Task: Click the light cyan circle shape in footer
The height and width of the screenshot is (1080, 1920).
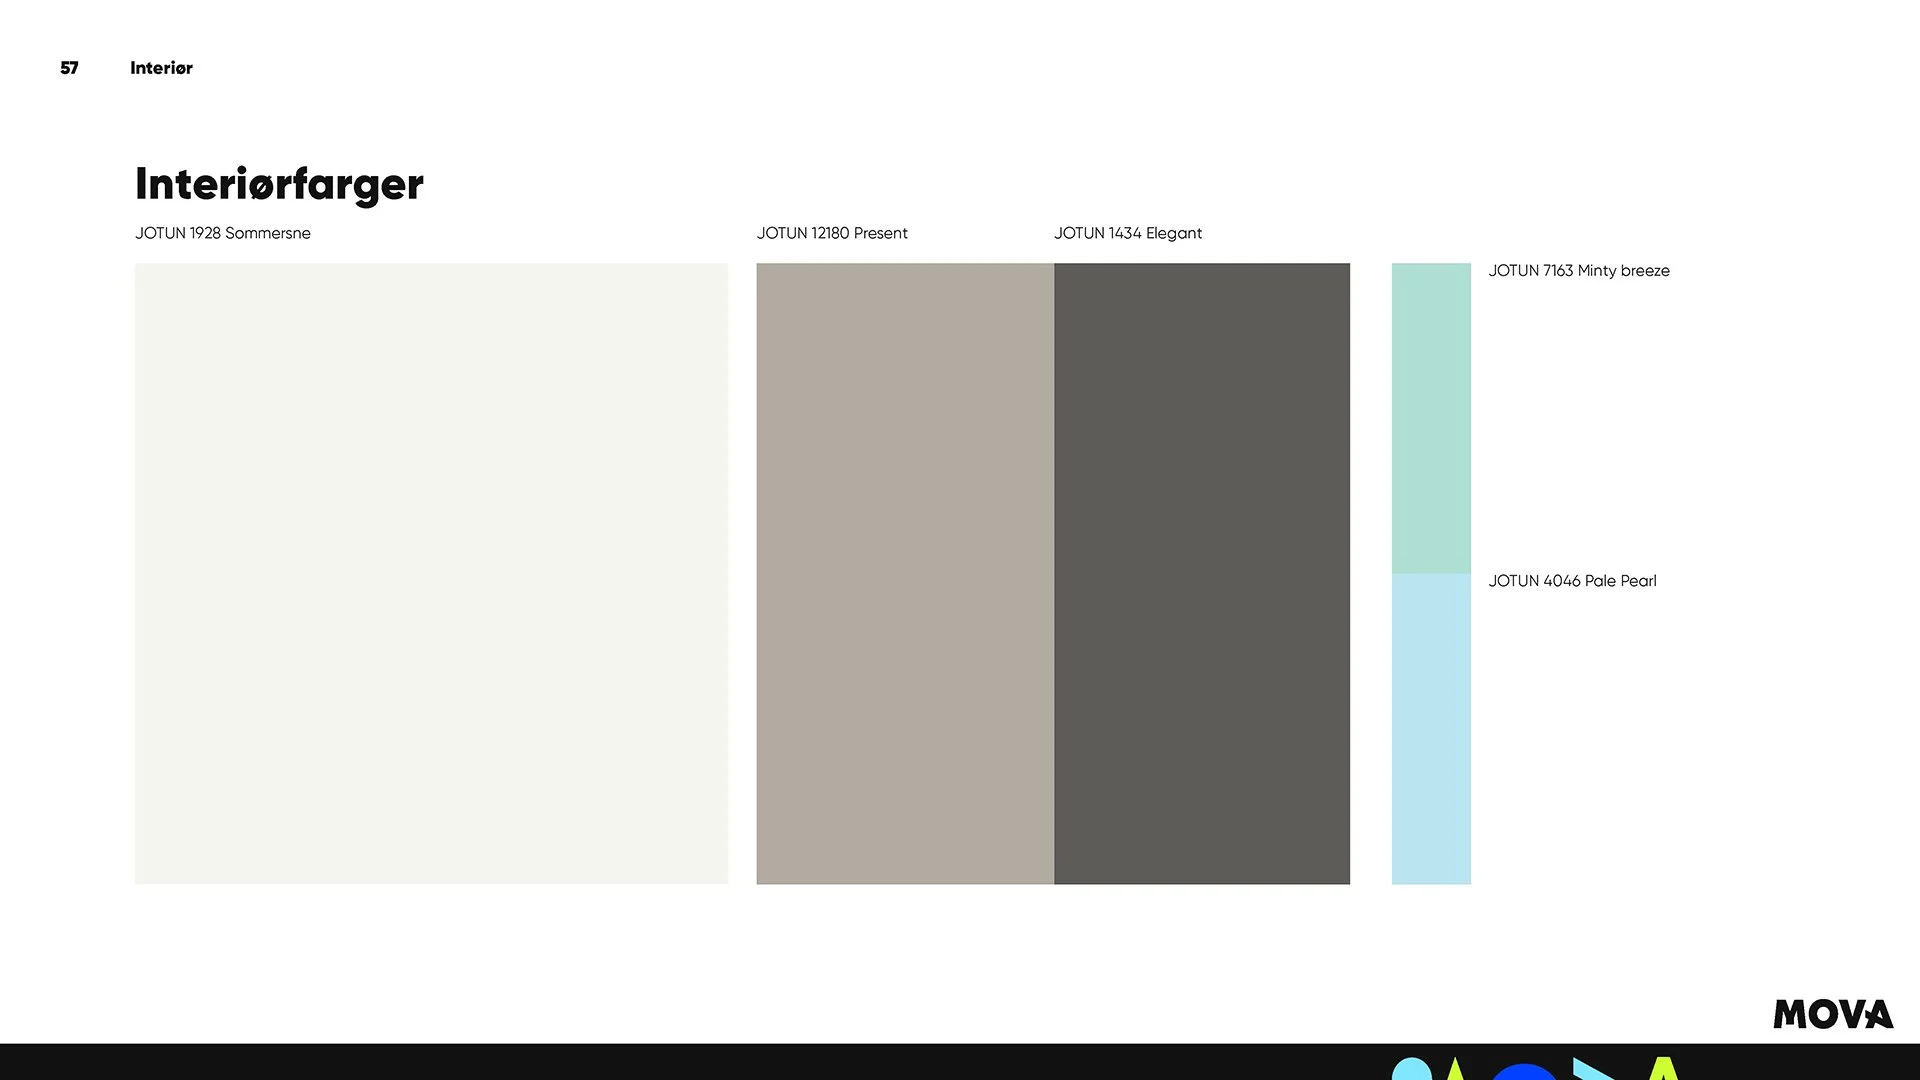Action: pos(1411,1070)
